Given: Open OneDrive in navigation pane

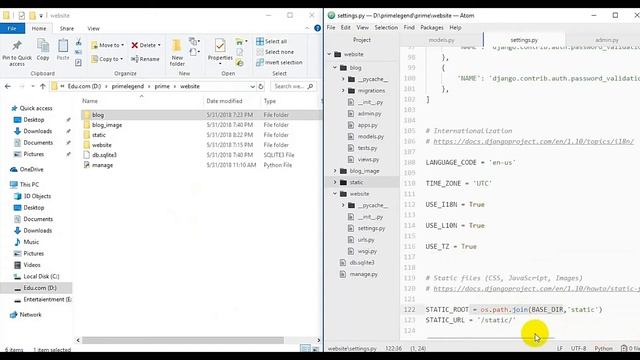Looking at the screenshot, I should [31, 169].
